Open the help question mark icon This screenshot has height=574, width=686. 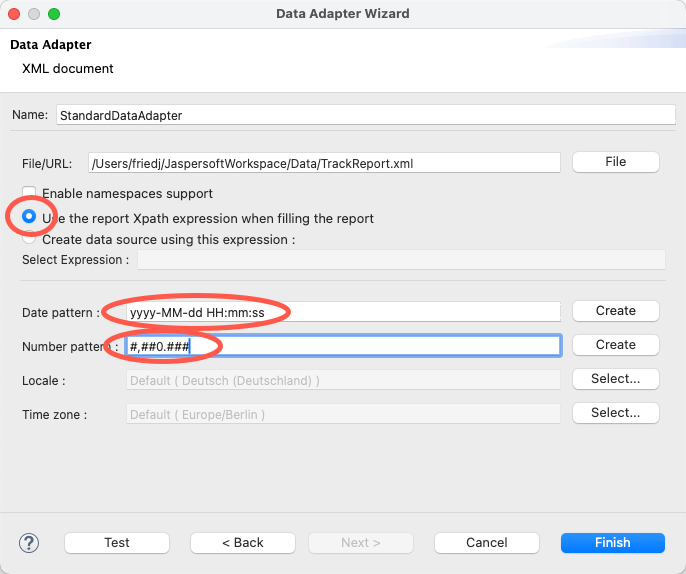pos(29,542)
